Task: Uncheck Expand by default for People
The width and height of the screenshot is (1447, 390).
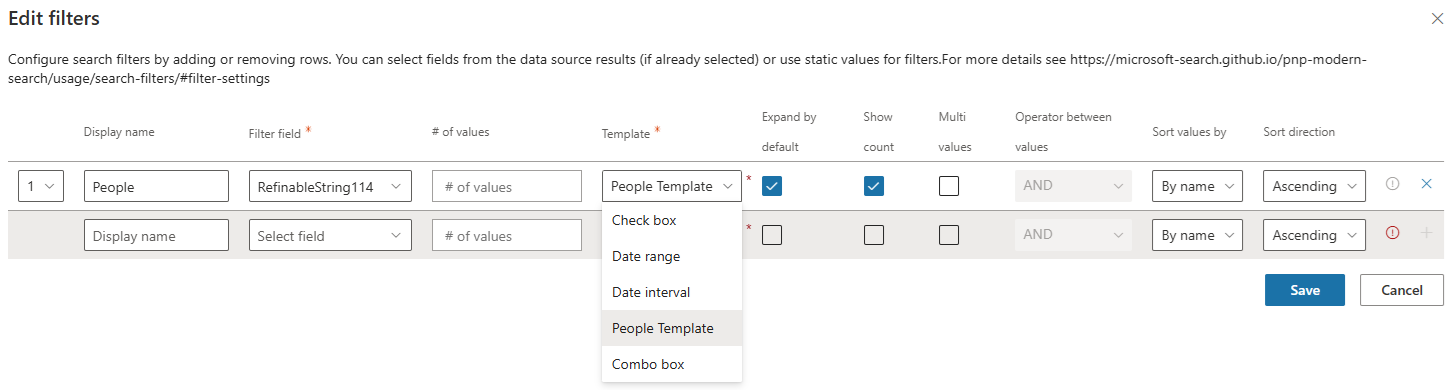Action: coord(772,186)
